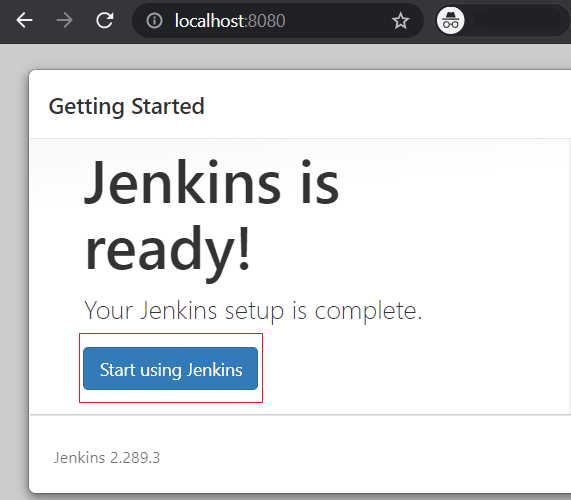This screenshot has height=500, width=571.
Task: Reload the localhost:8080 page
Action: click(x=105, y=20)
